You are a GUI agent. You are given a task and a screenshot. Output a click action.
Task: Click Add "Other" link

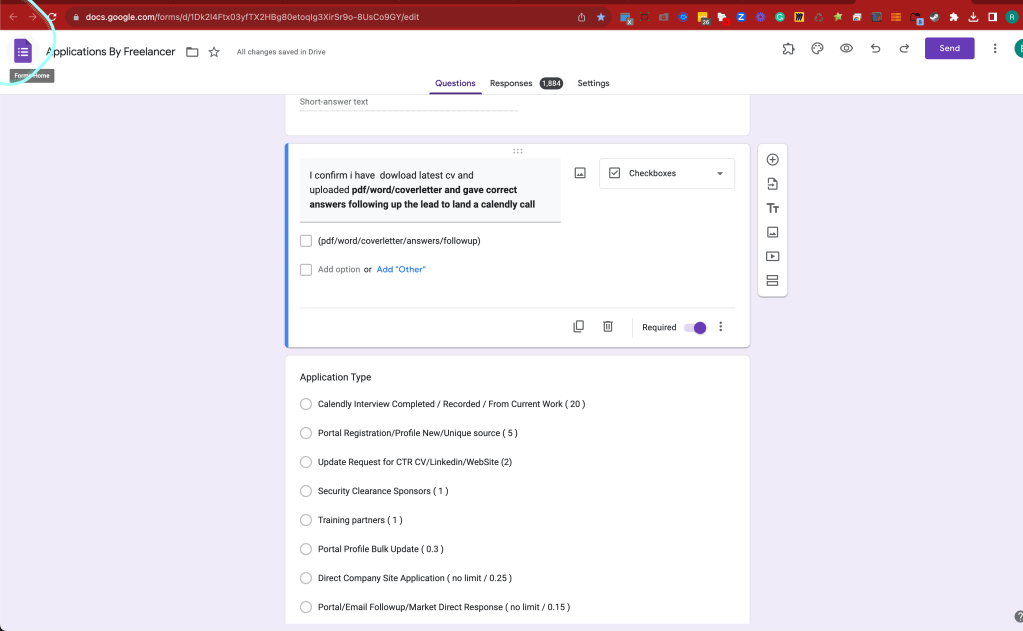(401, 269)
